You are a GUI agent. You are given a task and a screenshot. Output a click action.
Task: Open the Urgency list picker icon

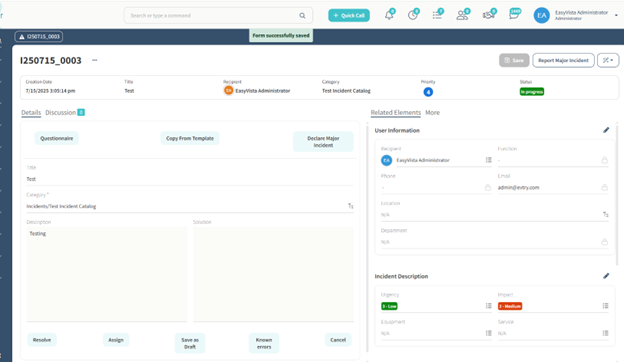488,306
